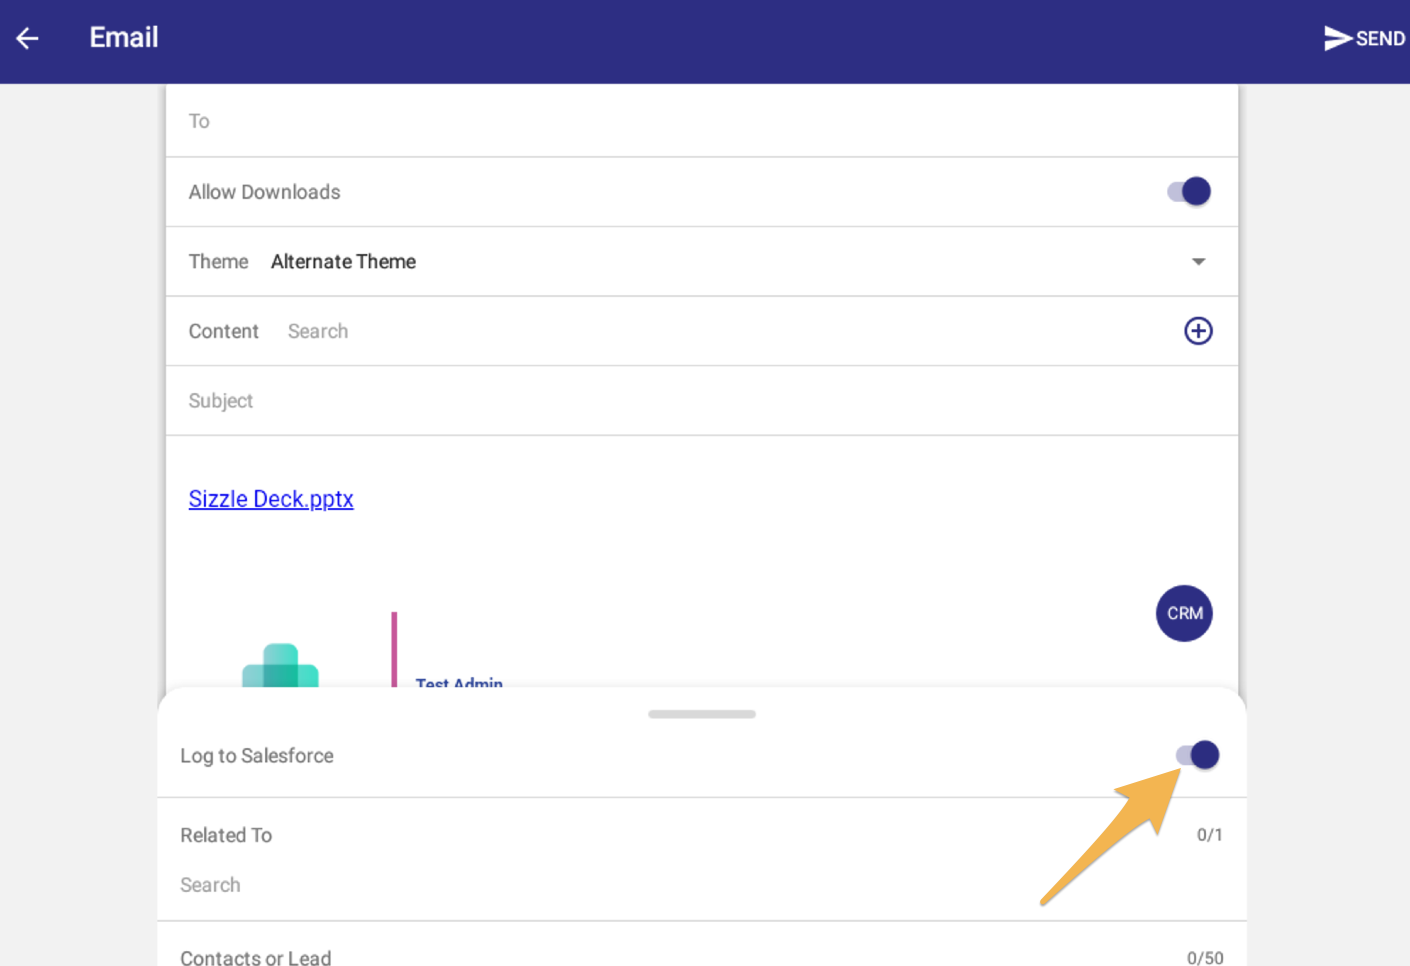Focus the Related To search box
This screenshot has height=966, width=1410.
click(600, 885)
